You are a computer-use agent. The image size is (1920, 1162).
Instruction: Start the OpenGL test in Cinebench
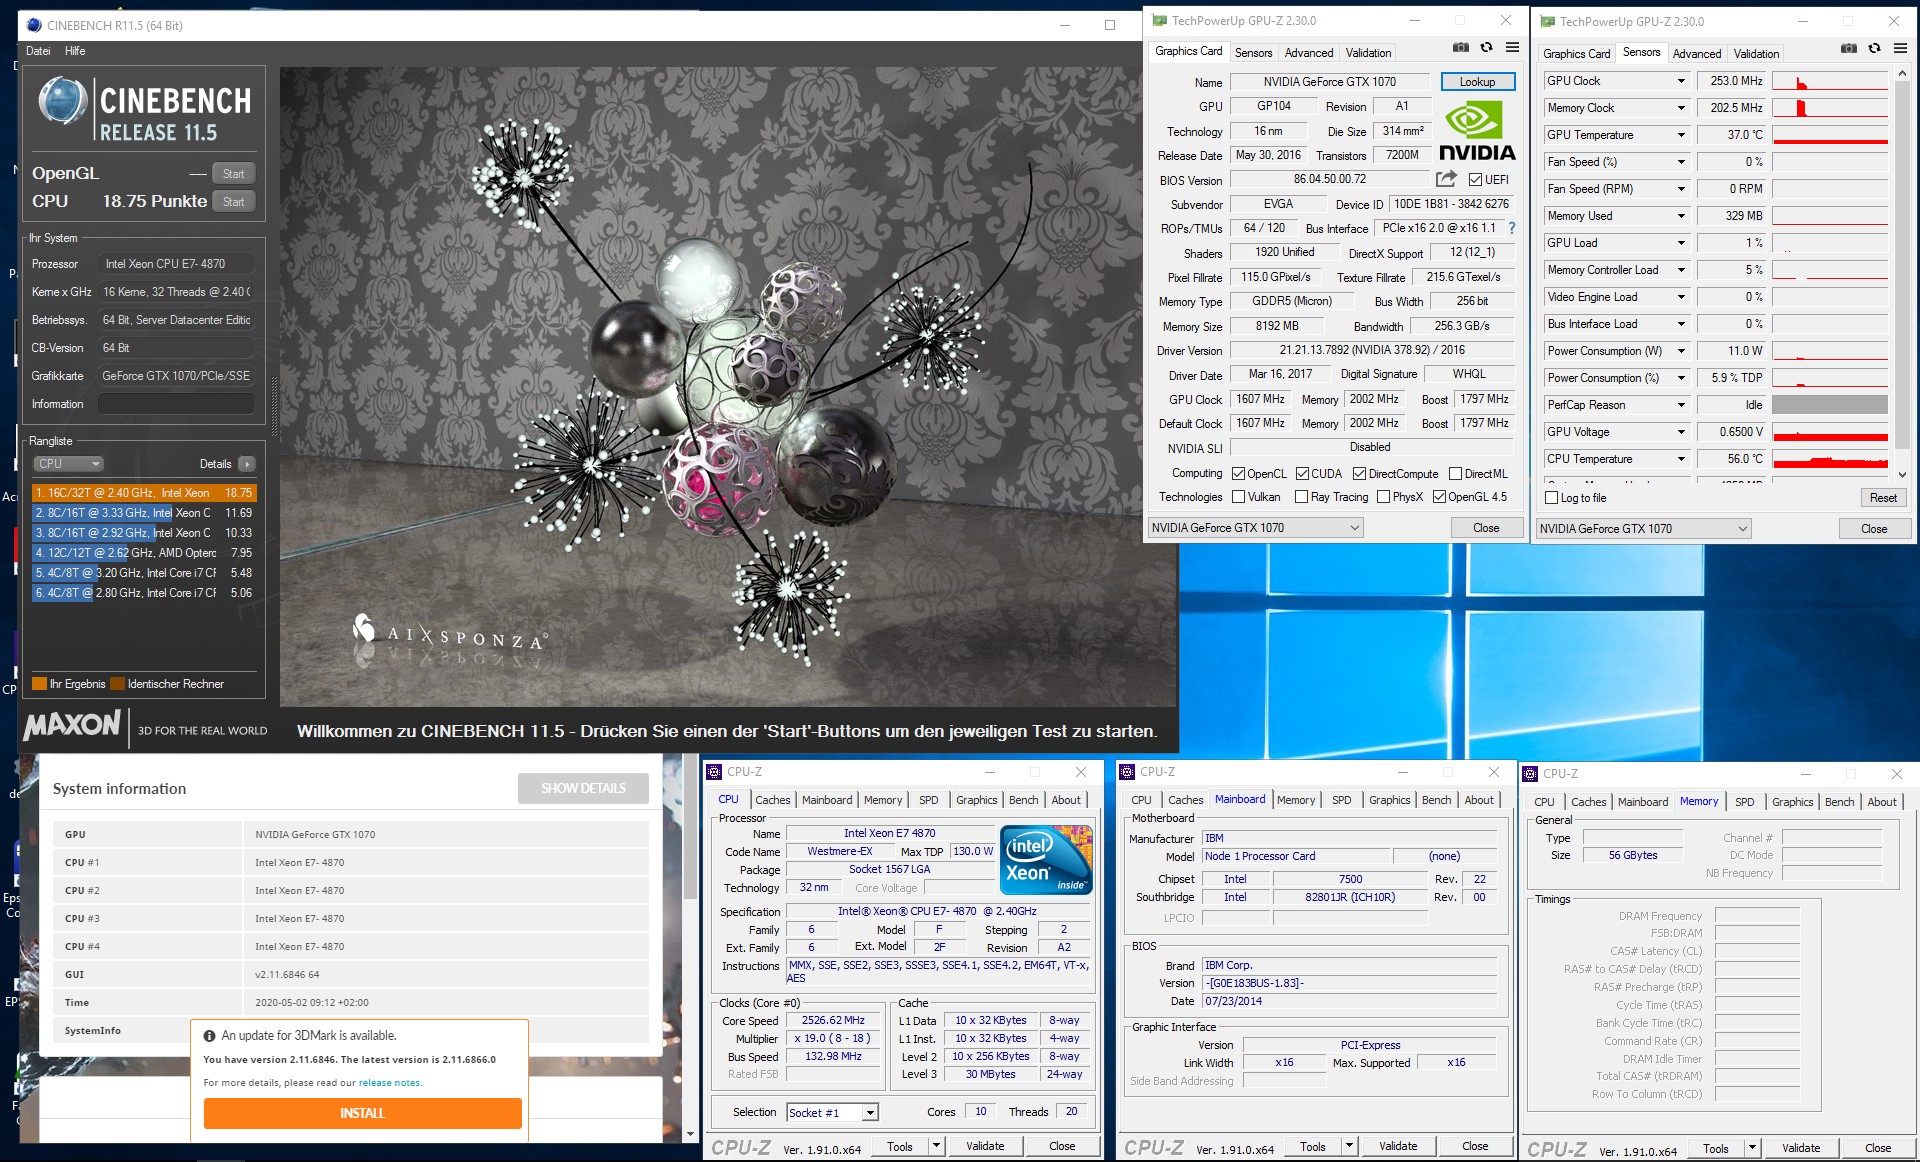point(234,174)
